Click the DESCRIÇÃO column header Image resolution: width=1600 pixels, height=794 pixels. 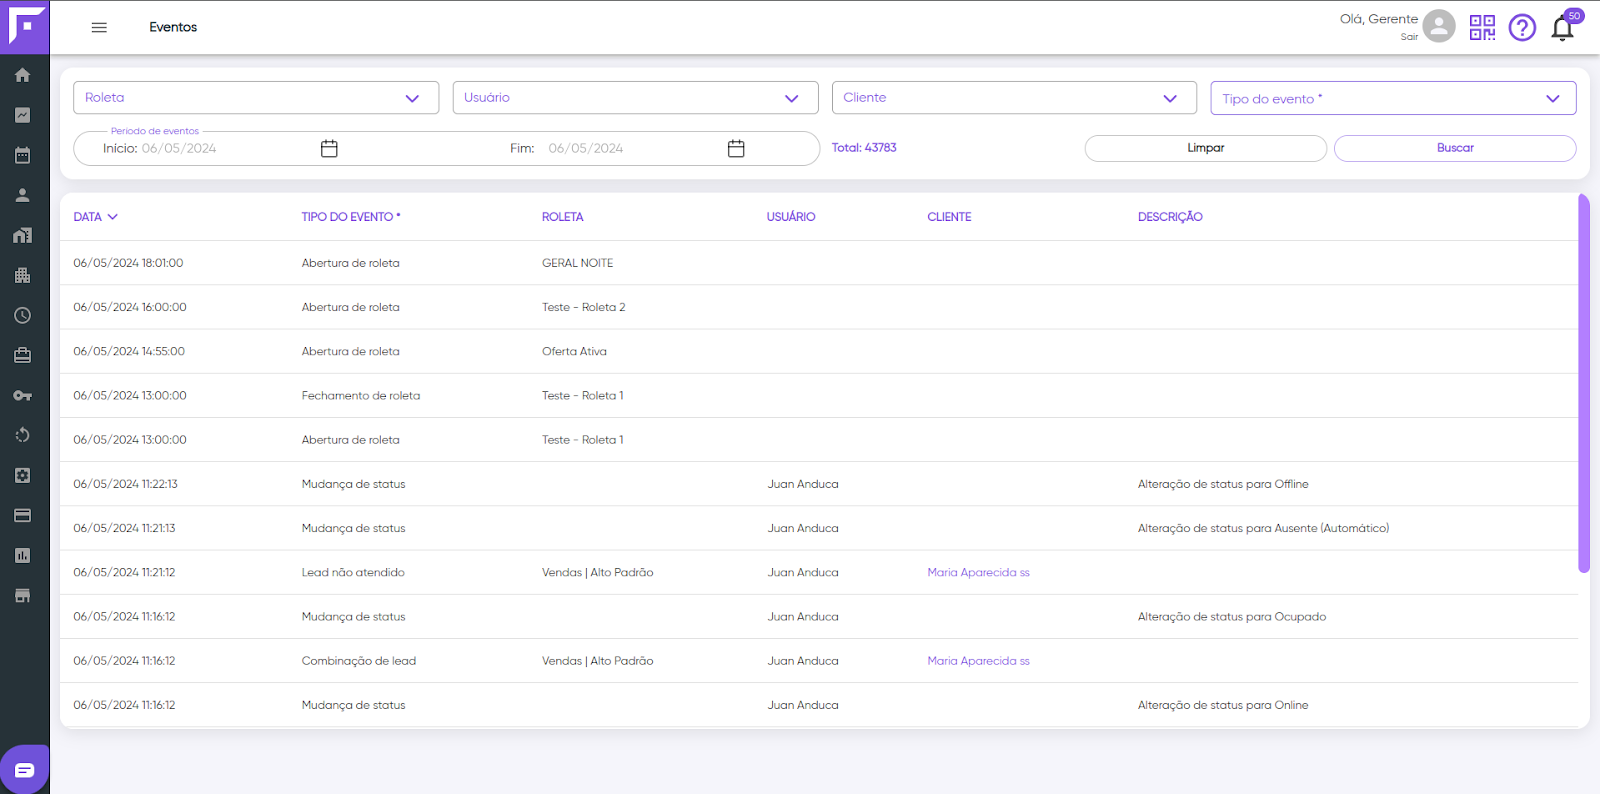click(x=1170, y=217)
